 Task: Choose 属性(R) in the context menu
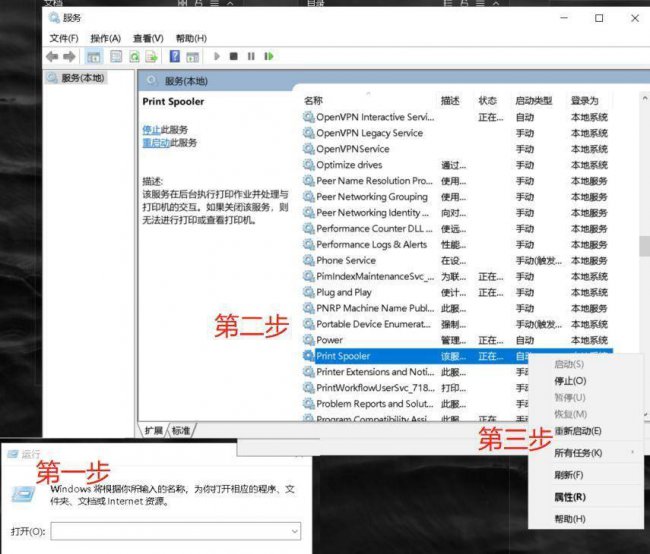point(570,497)
